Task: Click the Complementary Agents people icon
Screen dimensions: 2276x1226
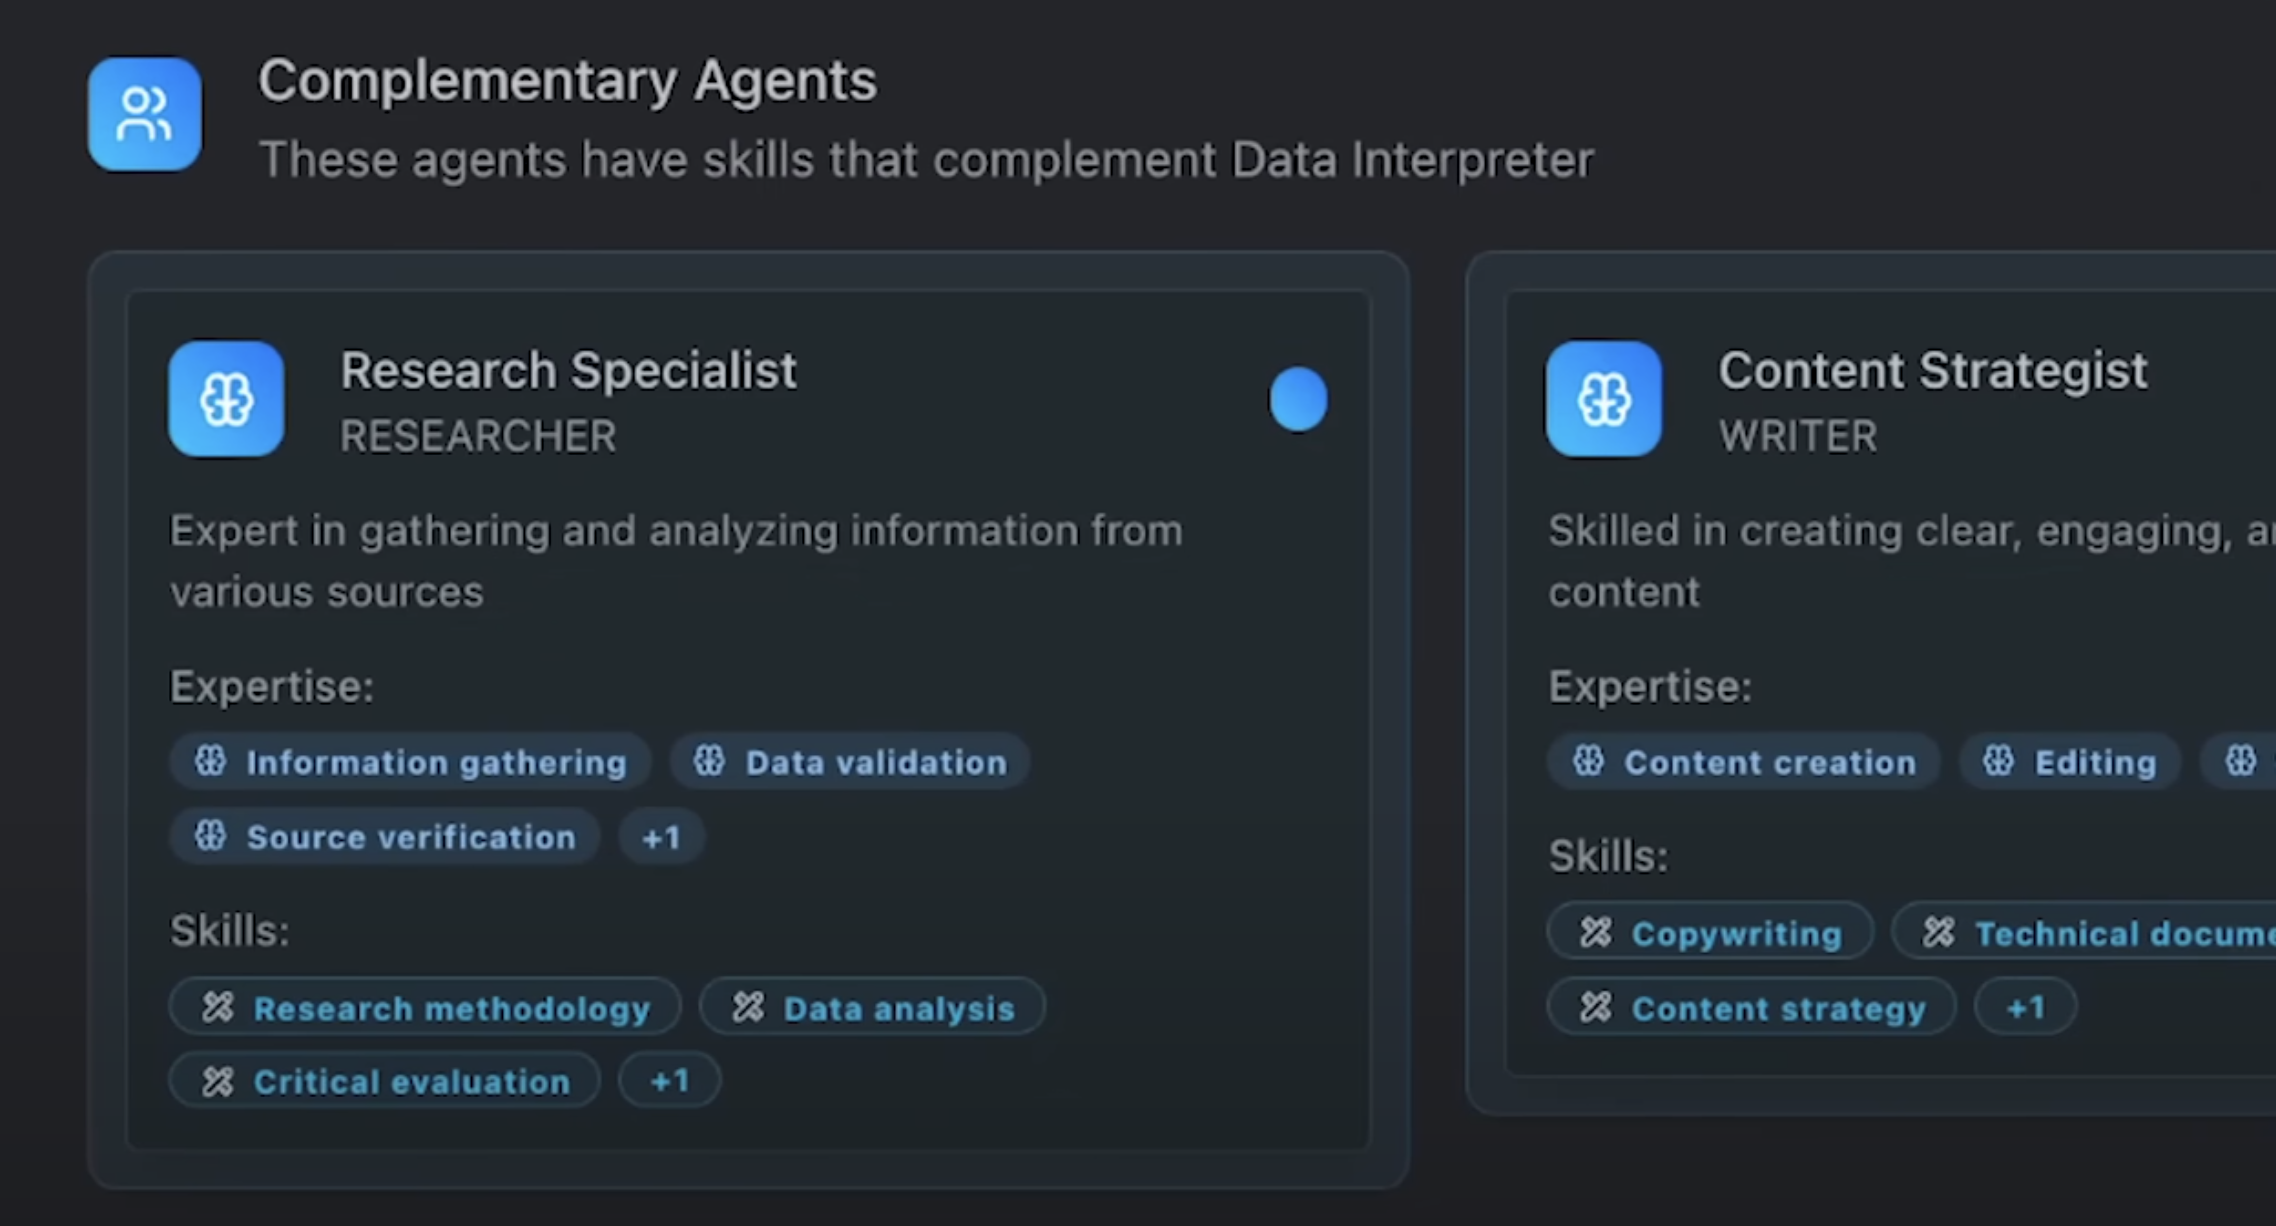Action: point(144,114)
